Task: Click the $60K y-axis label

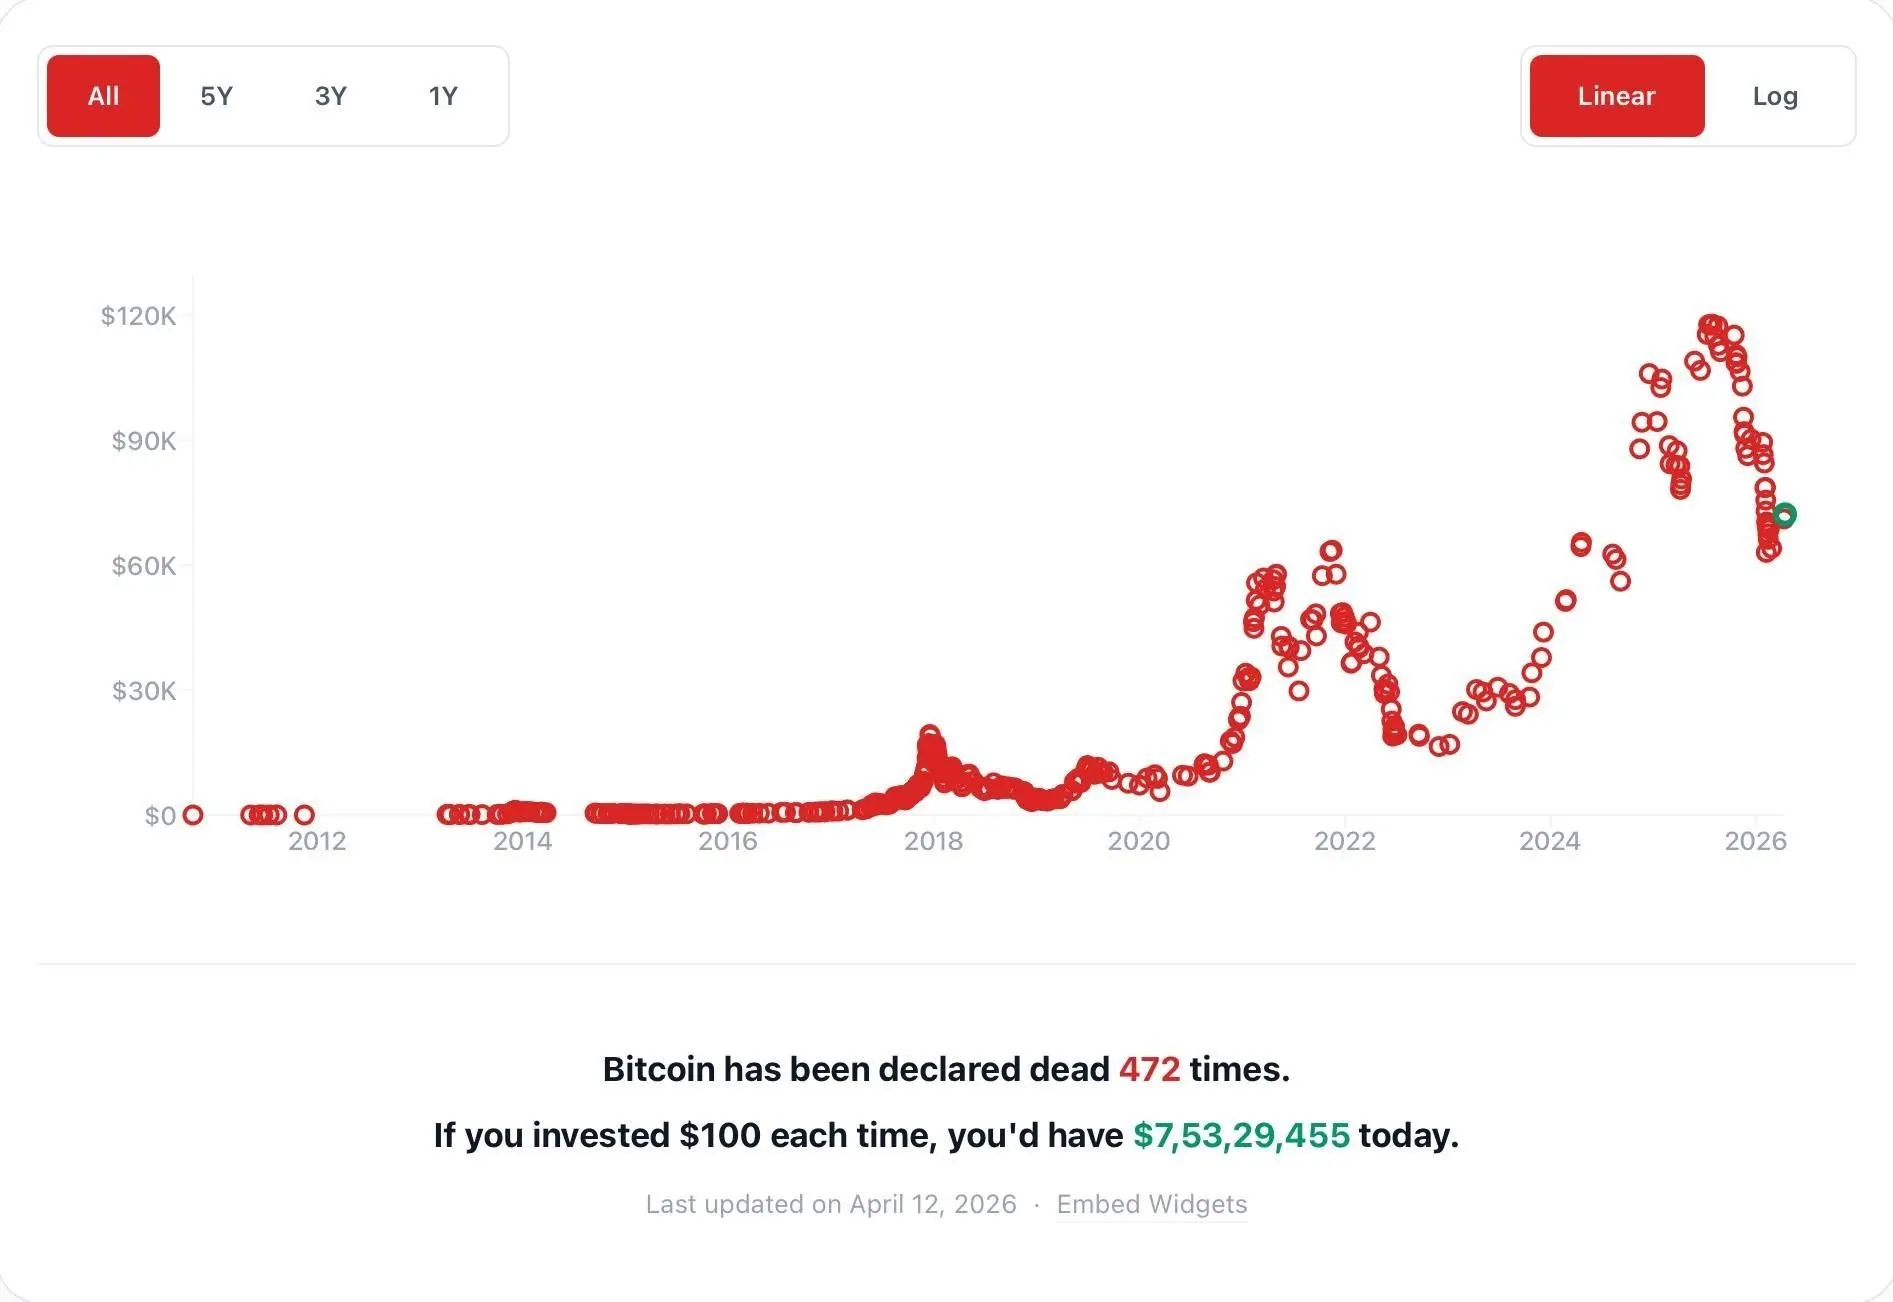Action: pos(144,566)
